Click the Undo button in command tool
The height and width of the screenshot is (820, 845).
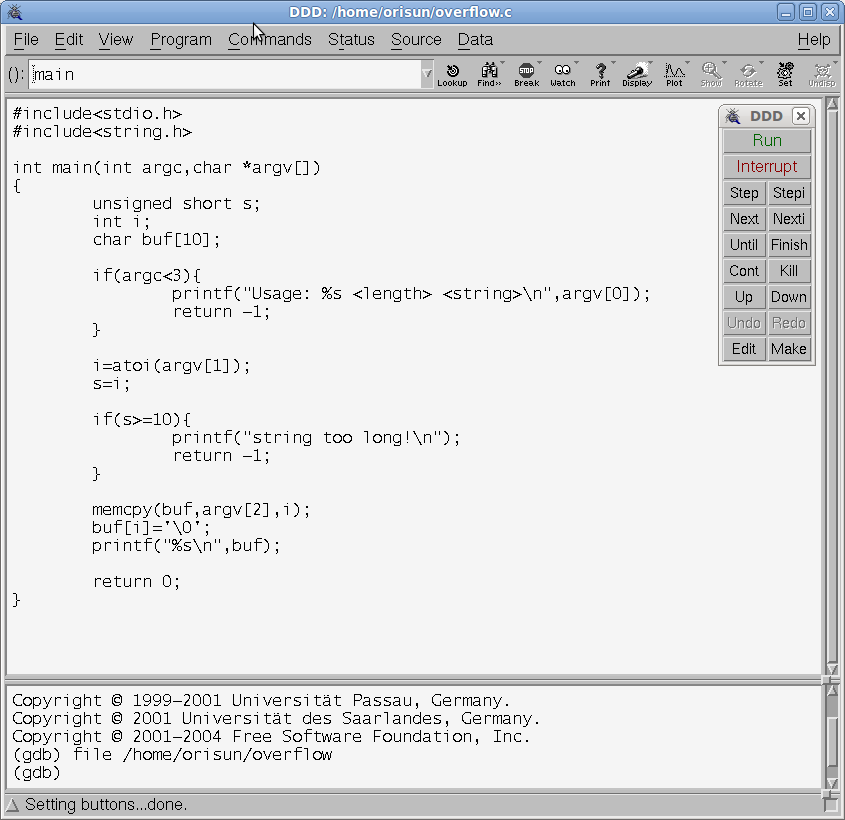click(x=744, y=323)
